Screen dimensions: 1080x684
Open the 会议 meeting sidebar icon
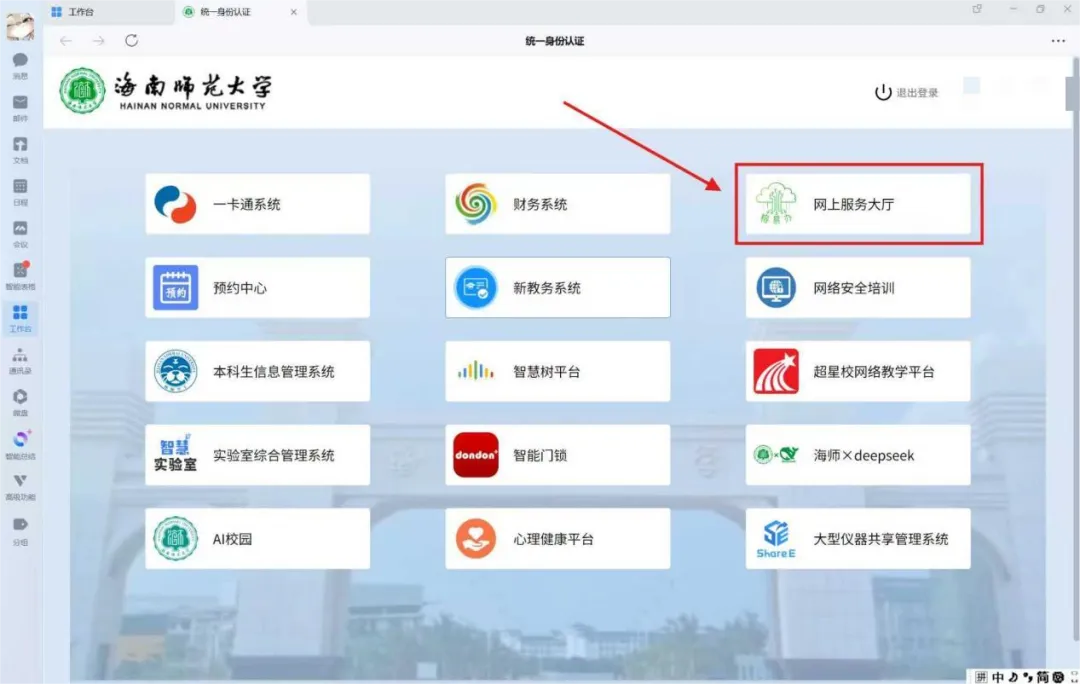coord(20,234)
